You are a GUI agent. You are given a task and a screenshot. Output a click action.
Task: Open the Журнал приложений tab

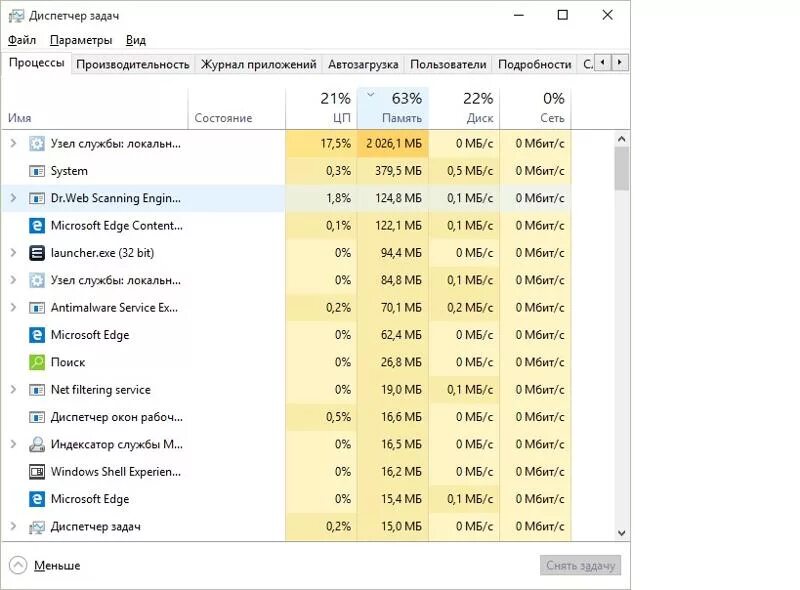pyautogui.click(x=259, y=64)
